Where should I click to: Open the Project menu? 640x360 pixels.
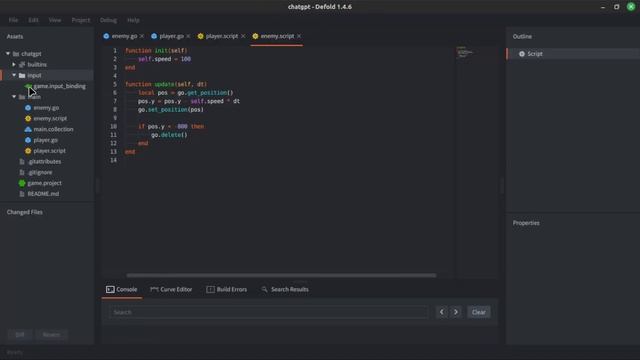(x=81, y=20)
